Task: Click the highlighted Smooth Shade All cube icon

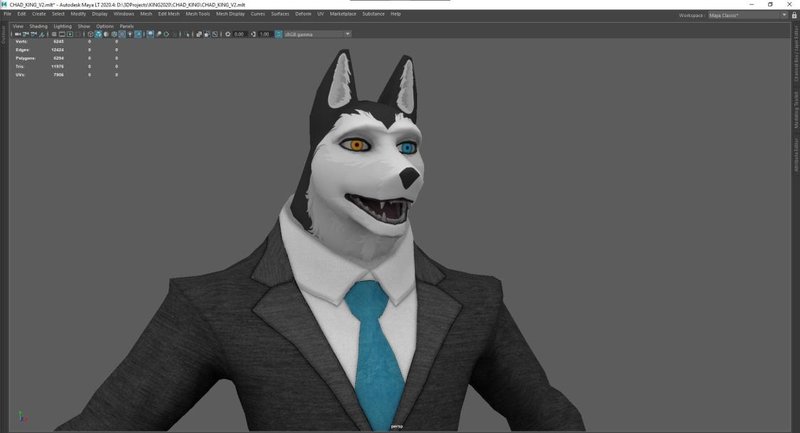Action: pos(98,34)
